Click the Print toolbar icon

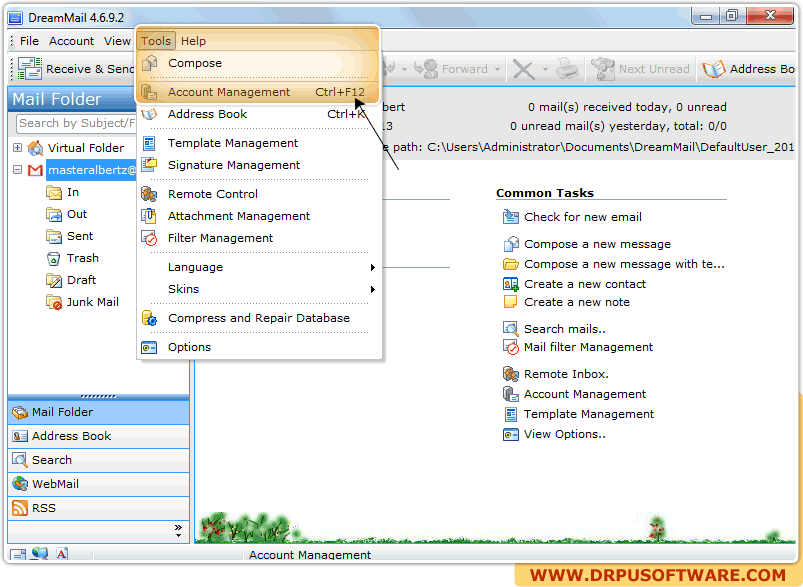click(567, 69)
